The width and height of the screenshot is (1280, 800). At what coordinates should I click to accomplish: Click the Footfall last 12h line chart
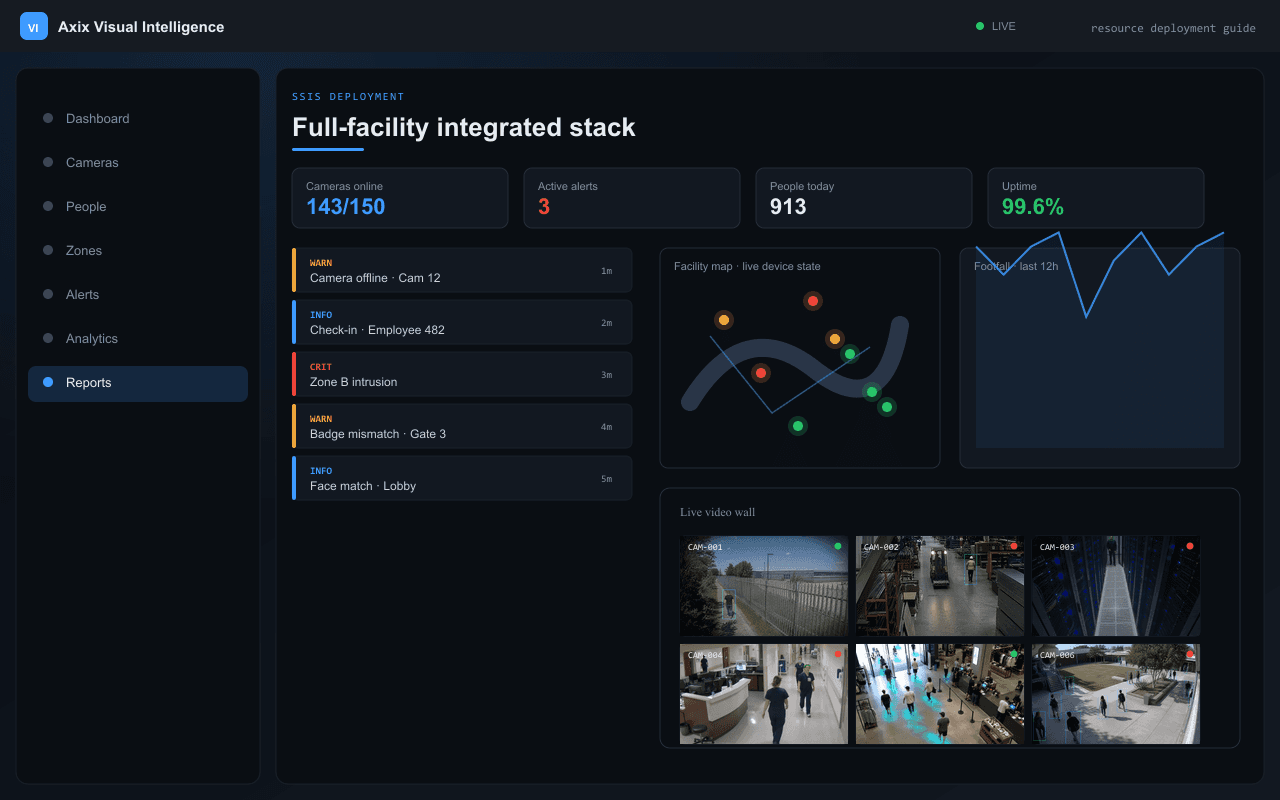tap(1100, 340)
